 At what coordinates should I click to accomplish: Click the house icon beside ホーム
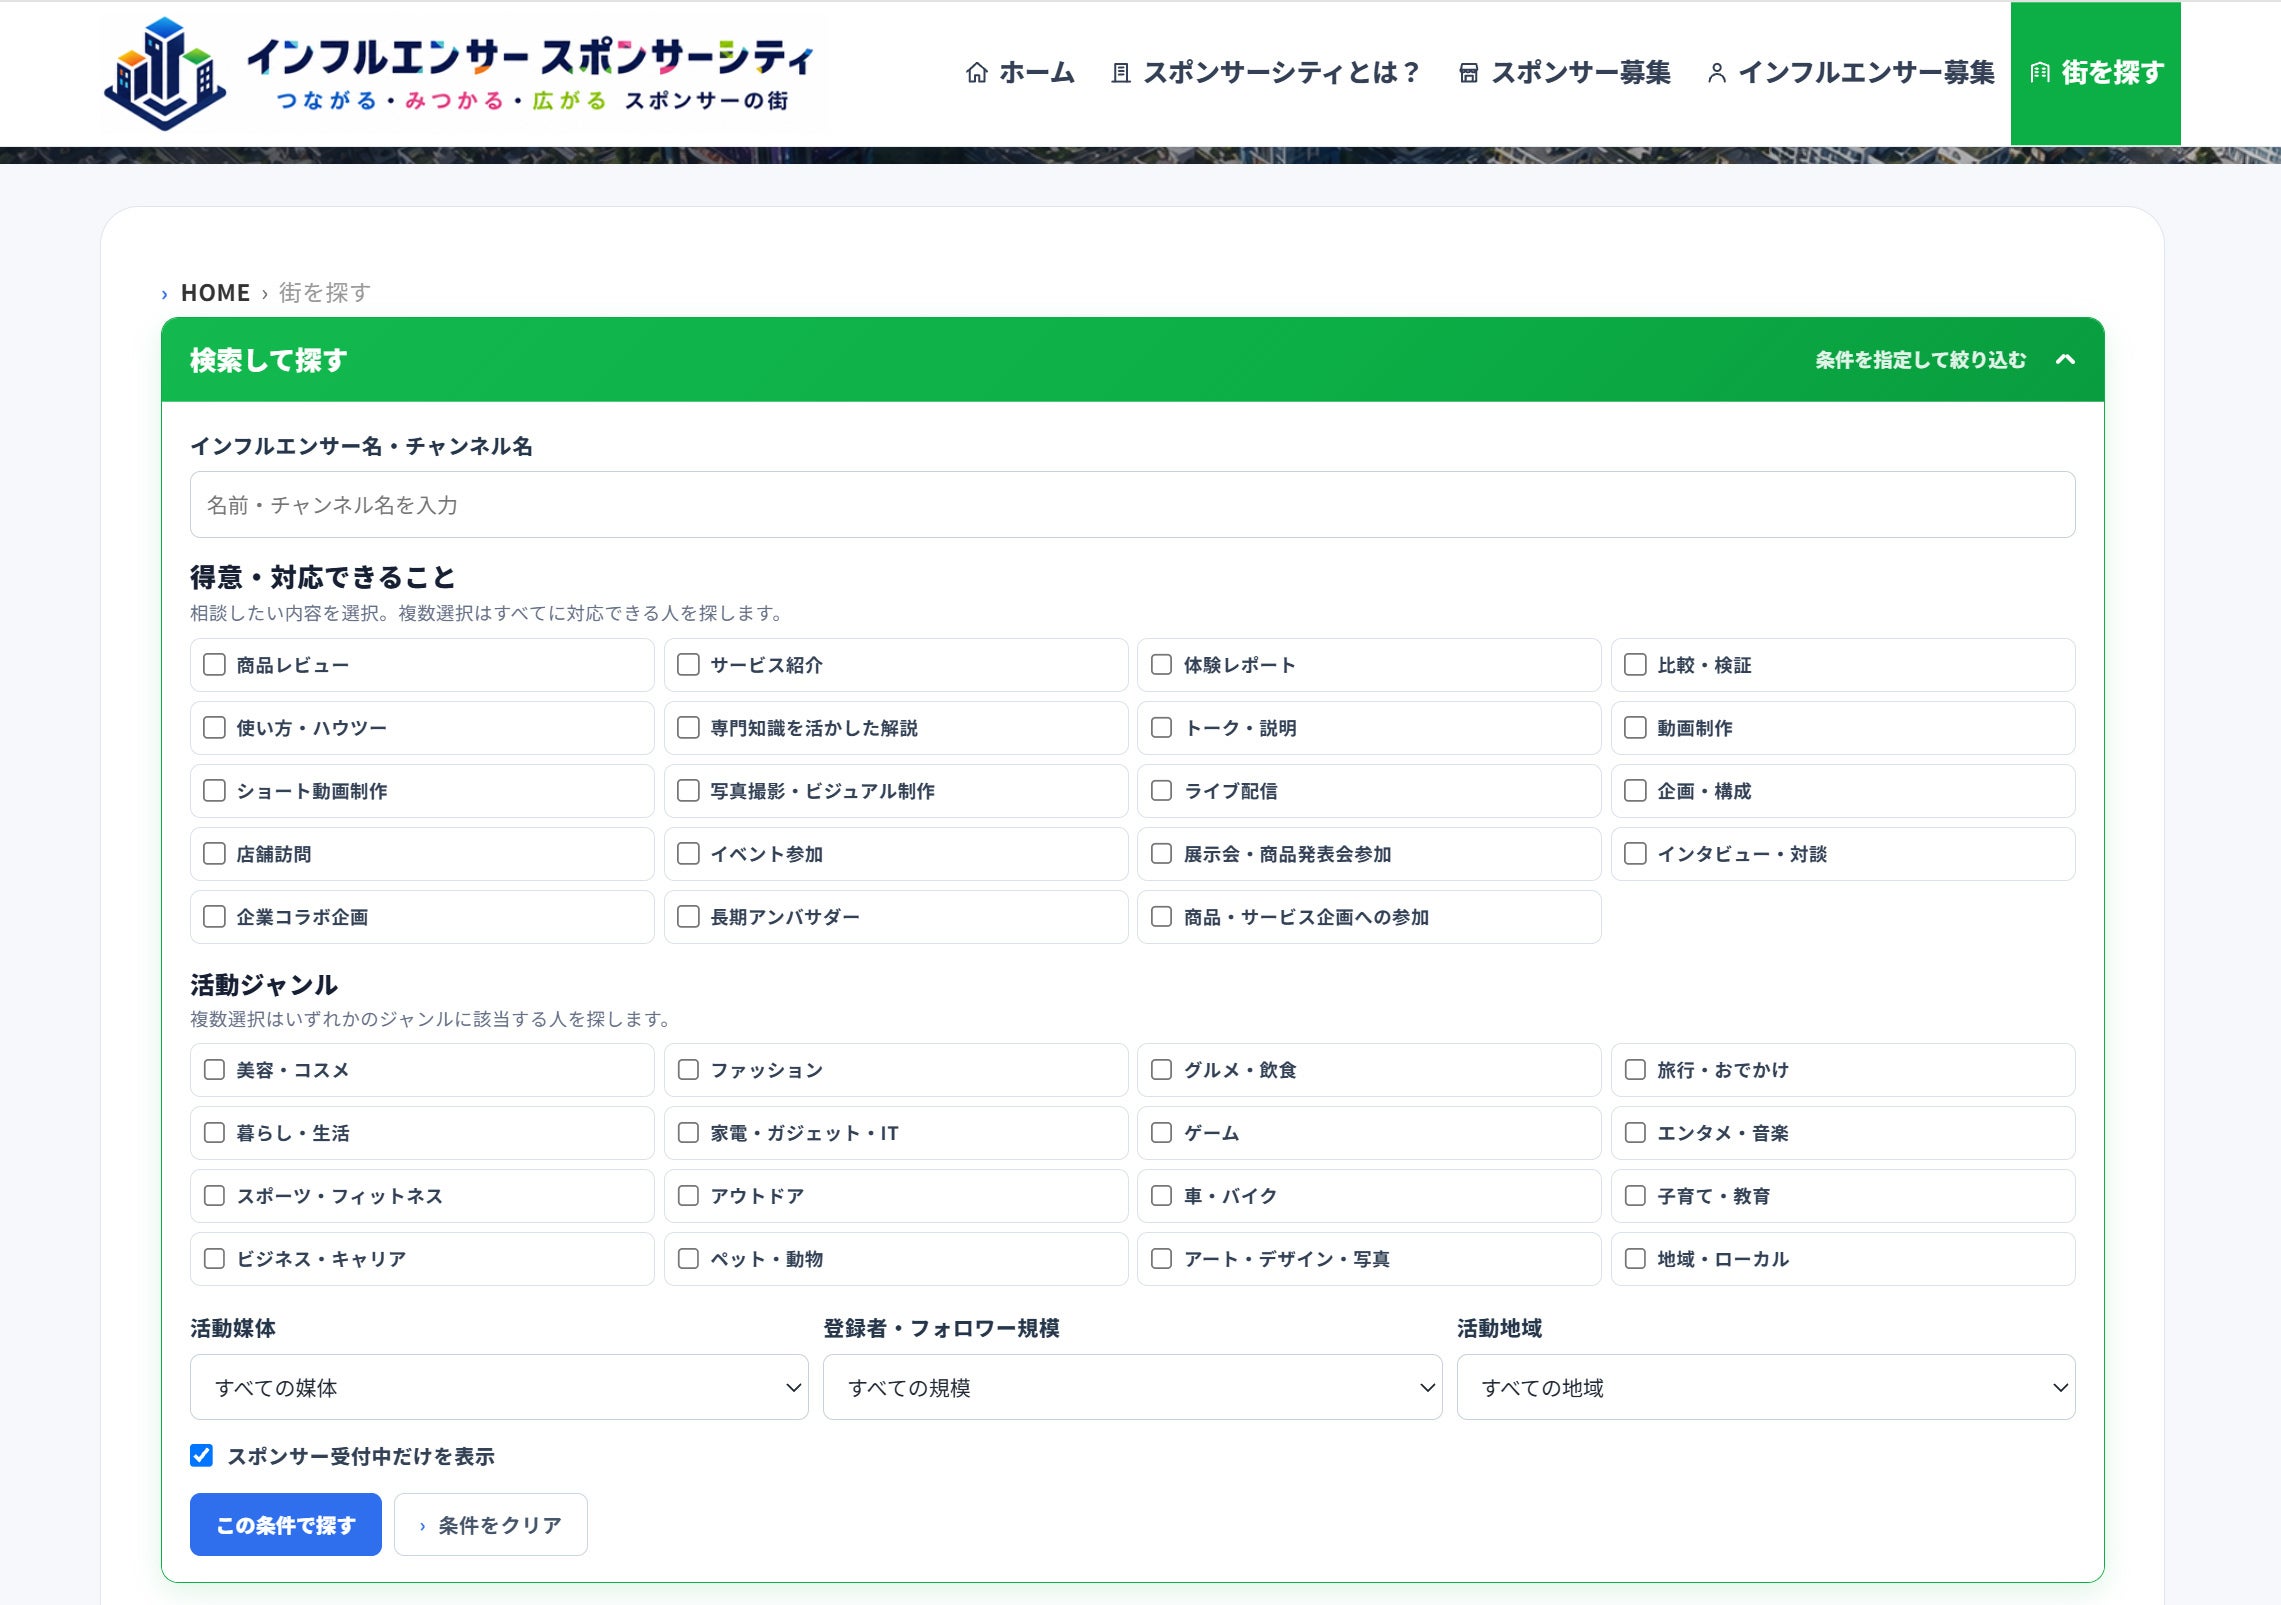pyautogui.click(x=977, y=73)
